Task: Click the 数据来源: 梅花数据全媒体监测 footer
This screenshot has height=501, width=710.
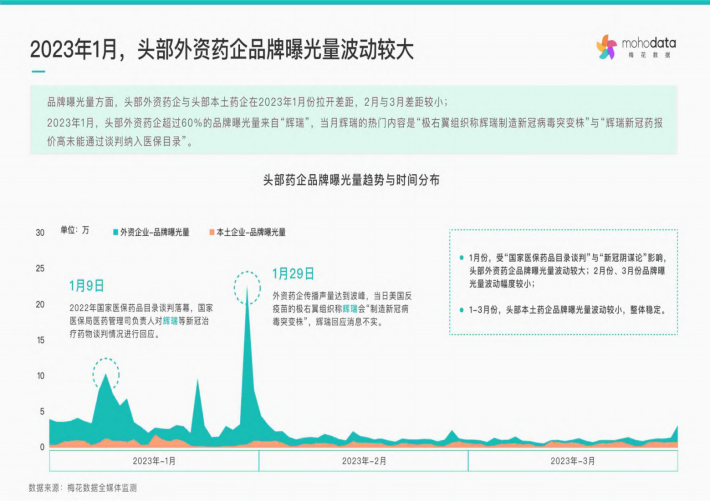Action: [x=82, y=488]
